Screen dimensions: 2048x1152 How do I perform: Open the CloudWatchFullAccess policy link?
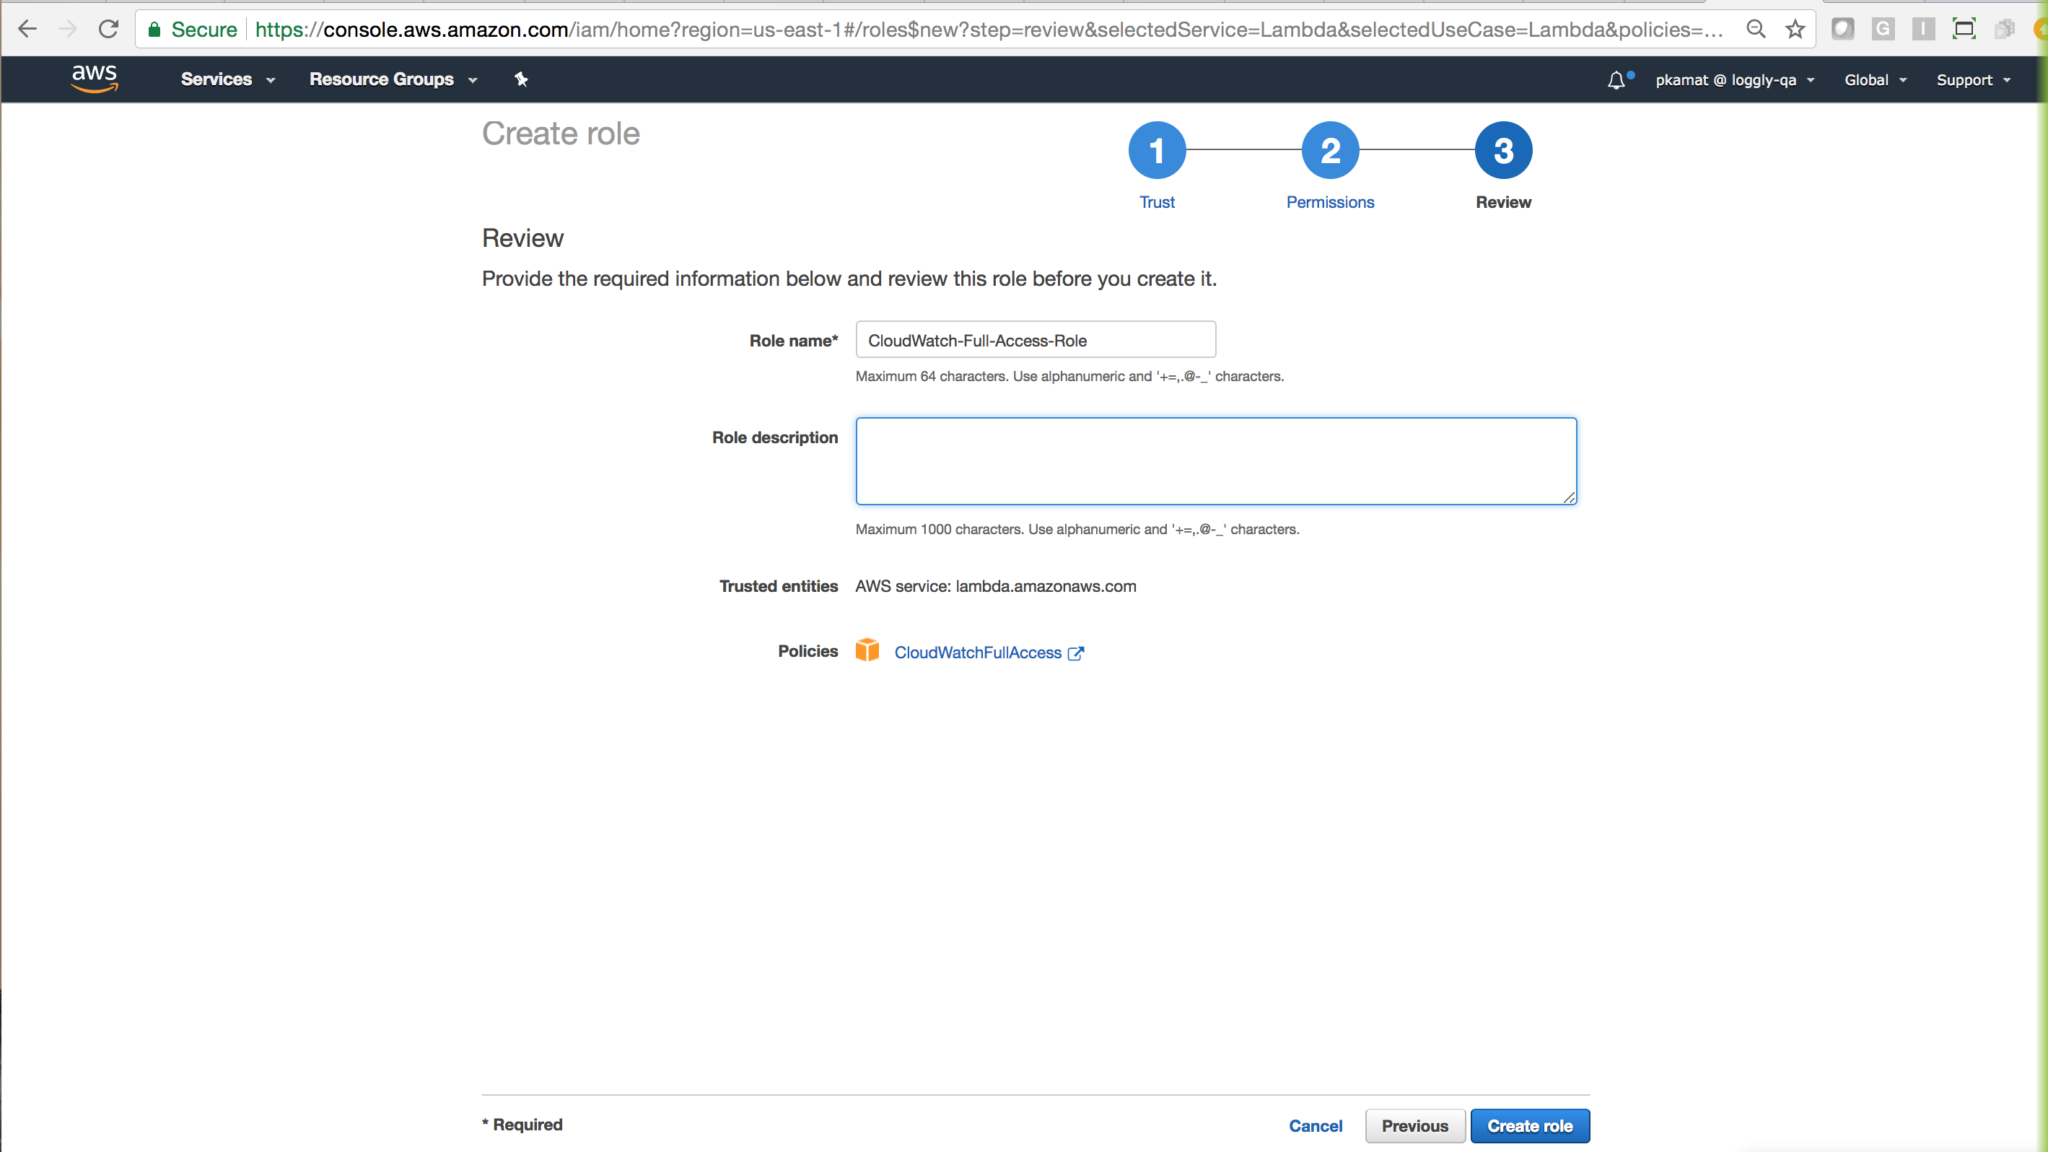pos(978,653)
